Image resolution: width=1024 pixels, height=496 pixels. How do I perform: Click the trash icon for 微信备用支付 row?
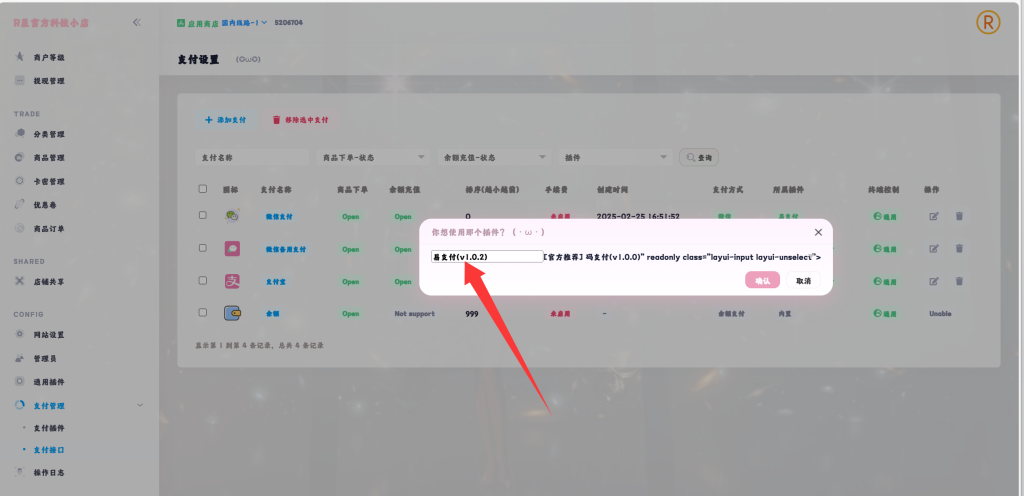(x=959, y=248)
